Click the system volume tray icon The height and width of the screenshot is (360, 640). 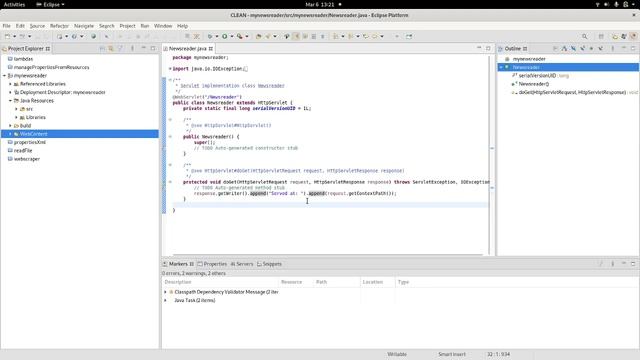coord(607,4)
